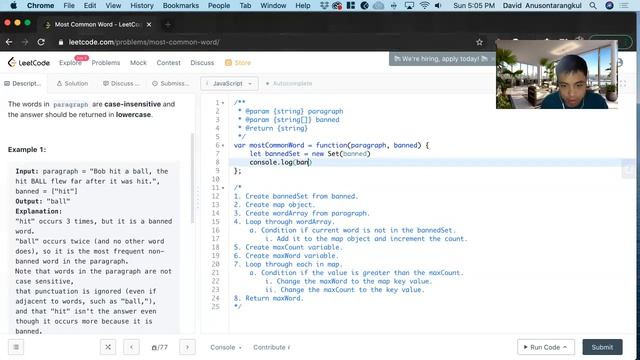Open the Help menu
This screenshot has height=360, width=640.
[303, 5]
